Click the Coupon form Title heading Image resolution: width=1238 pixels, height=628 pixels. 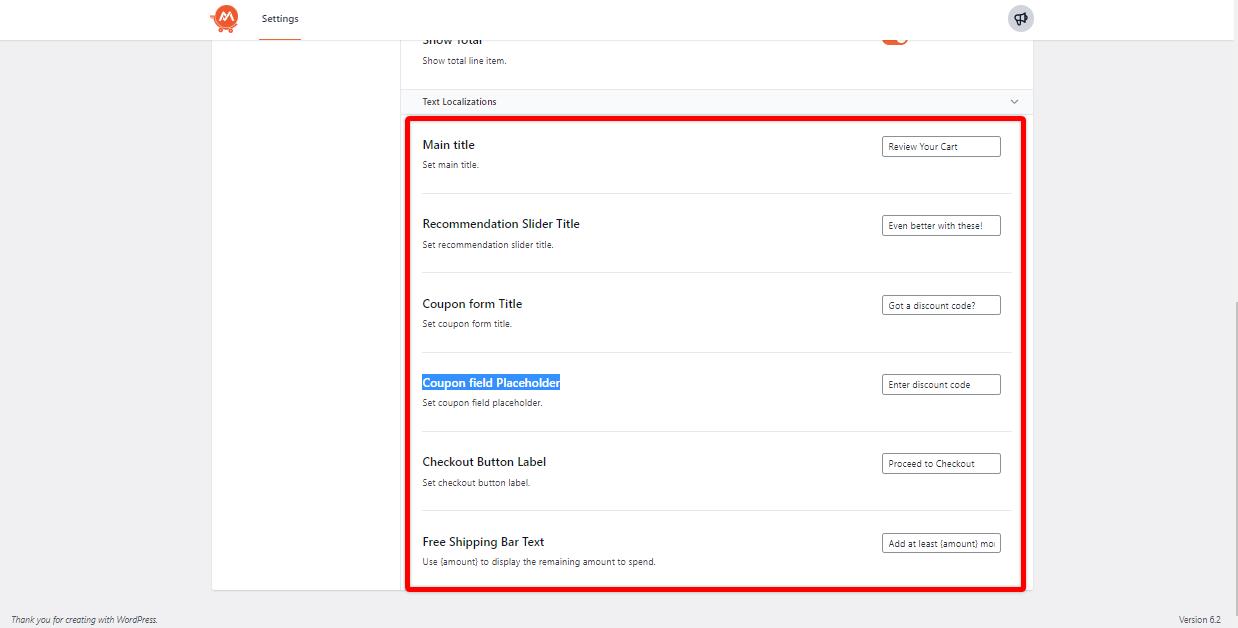(472, 304)
